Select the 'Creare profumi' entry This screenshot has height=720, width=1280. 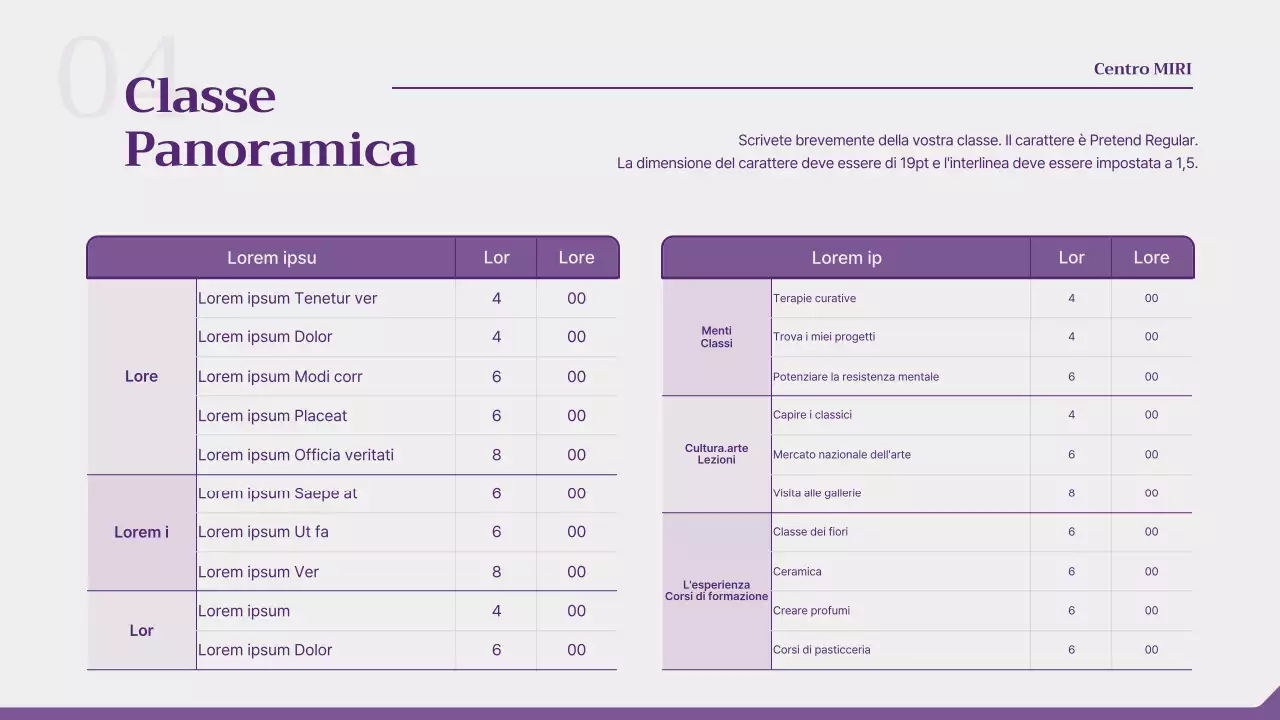810,610
